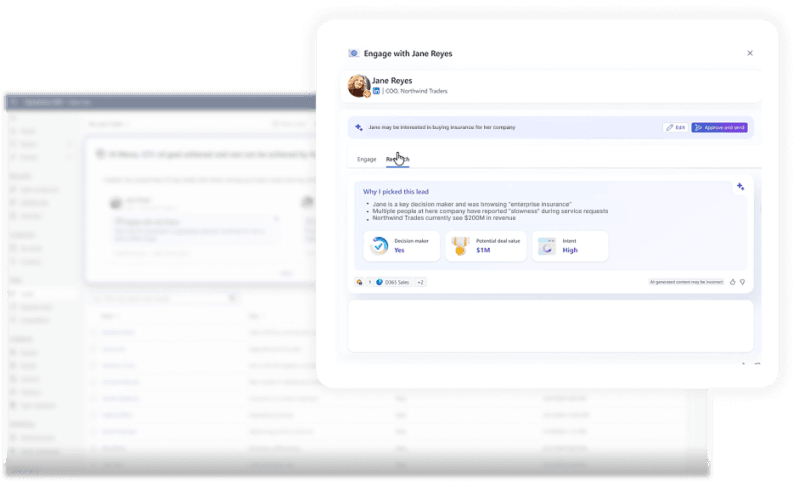Image resolution: width=799 pixels, height=487 pixels.
Task: Click the search field above the leads list
Action: [x=150, y=298]
